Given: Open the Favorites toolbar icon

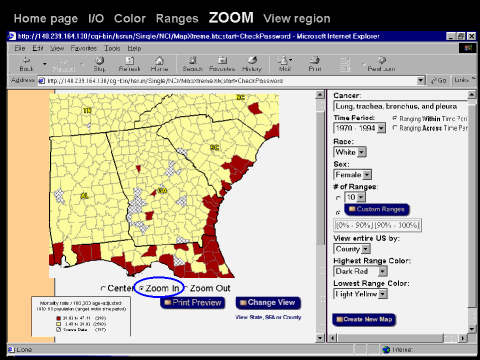Looking at the screenshot, I should coord(222,60).
